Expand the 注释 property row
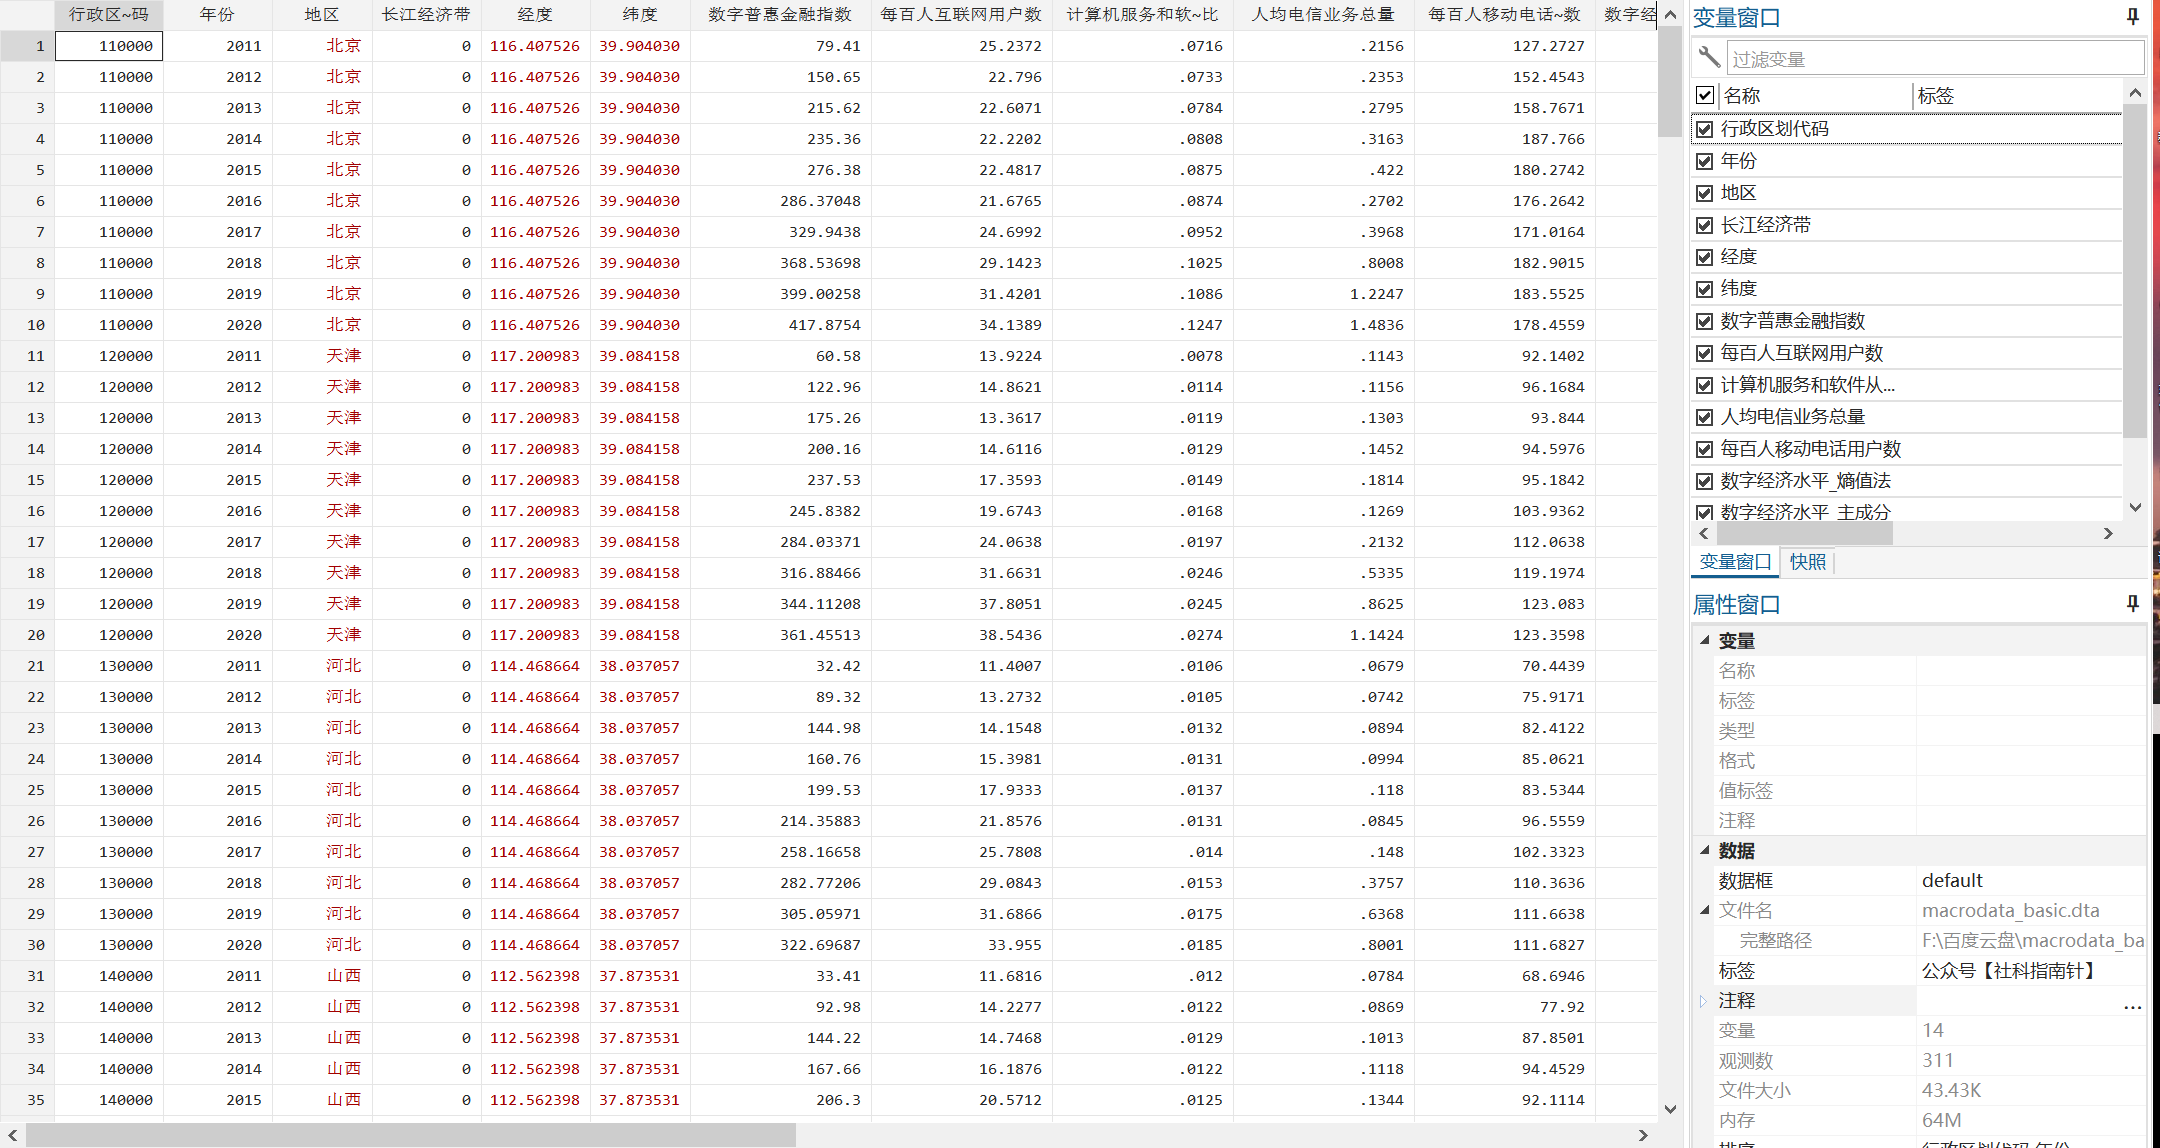The width and height of the screenshot is (2160, 1148). (x=1703, y=1001)
